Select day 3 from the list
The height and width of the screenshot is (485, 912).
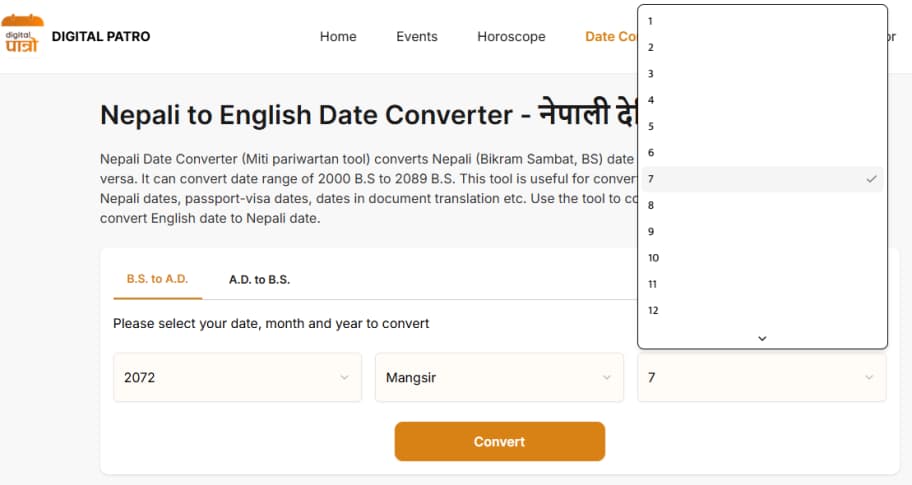(763, 74)
